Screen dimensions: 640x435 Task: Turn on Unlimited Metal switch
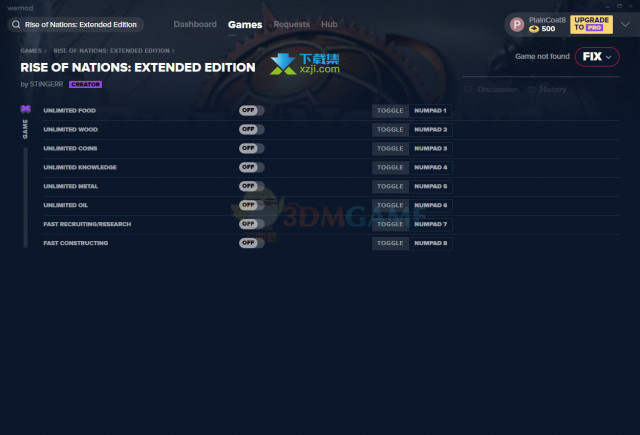[x=251, y=186]
